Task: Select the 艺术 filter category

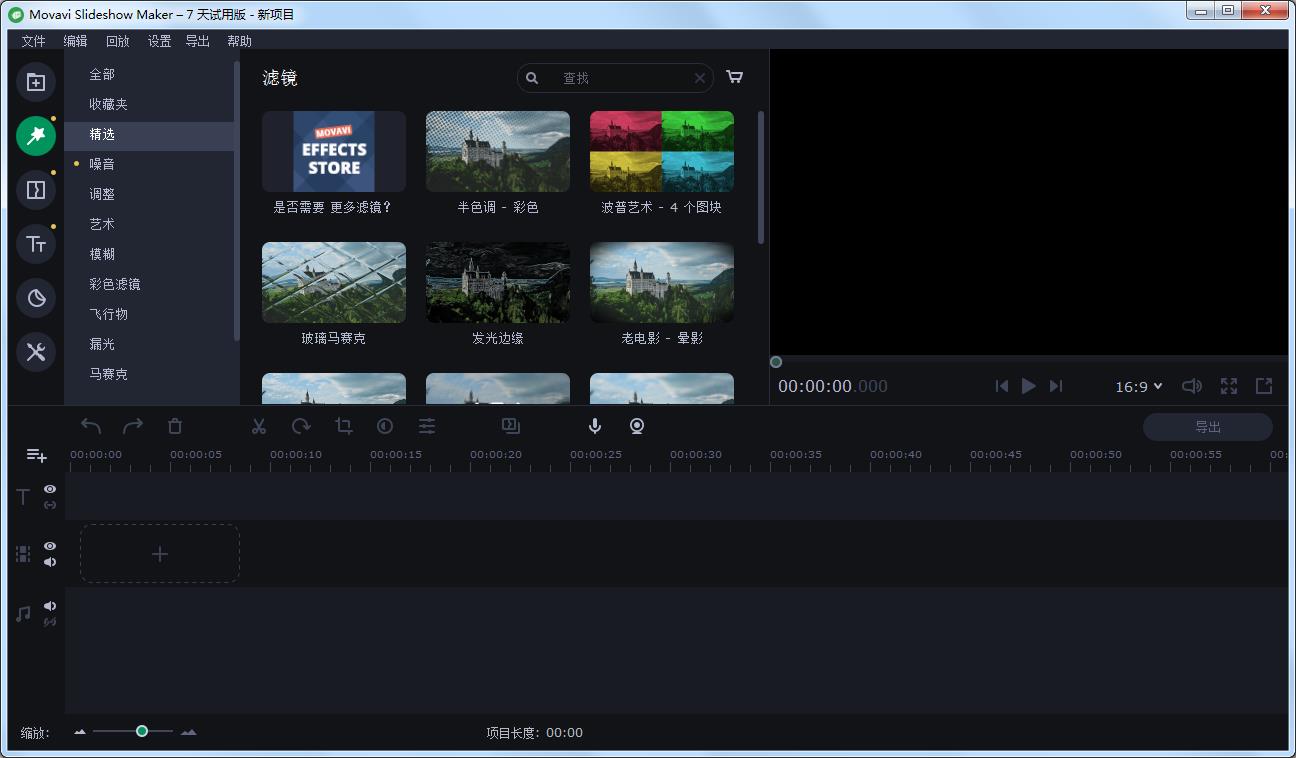Action: (102, 224)
